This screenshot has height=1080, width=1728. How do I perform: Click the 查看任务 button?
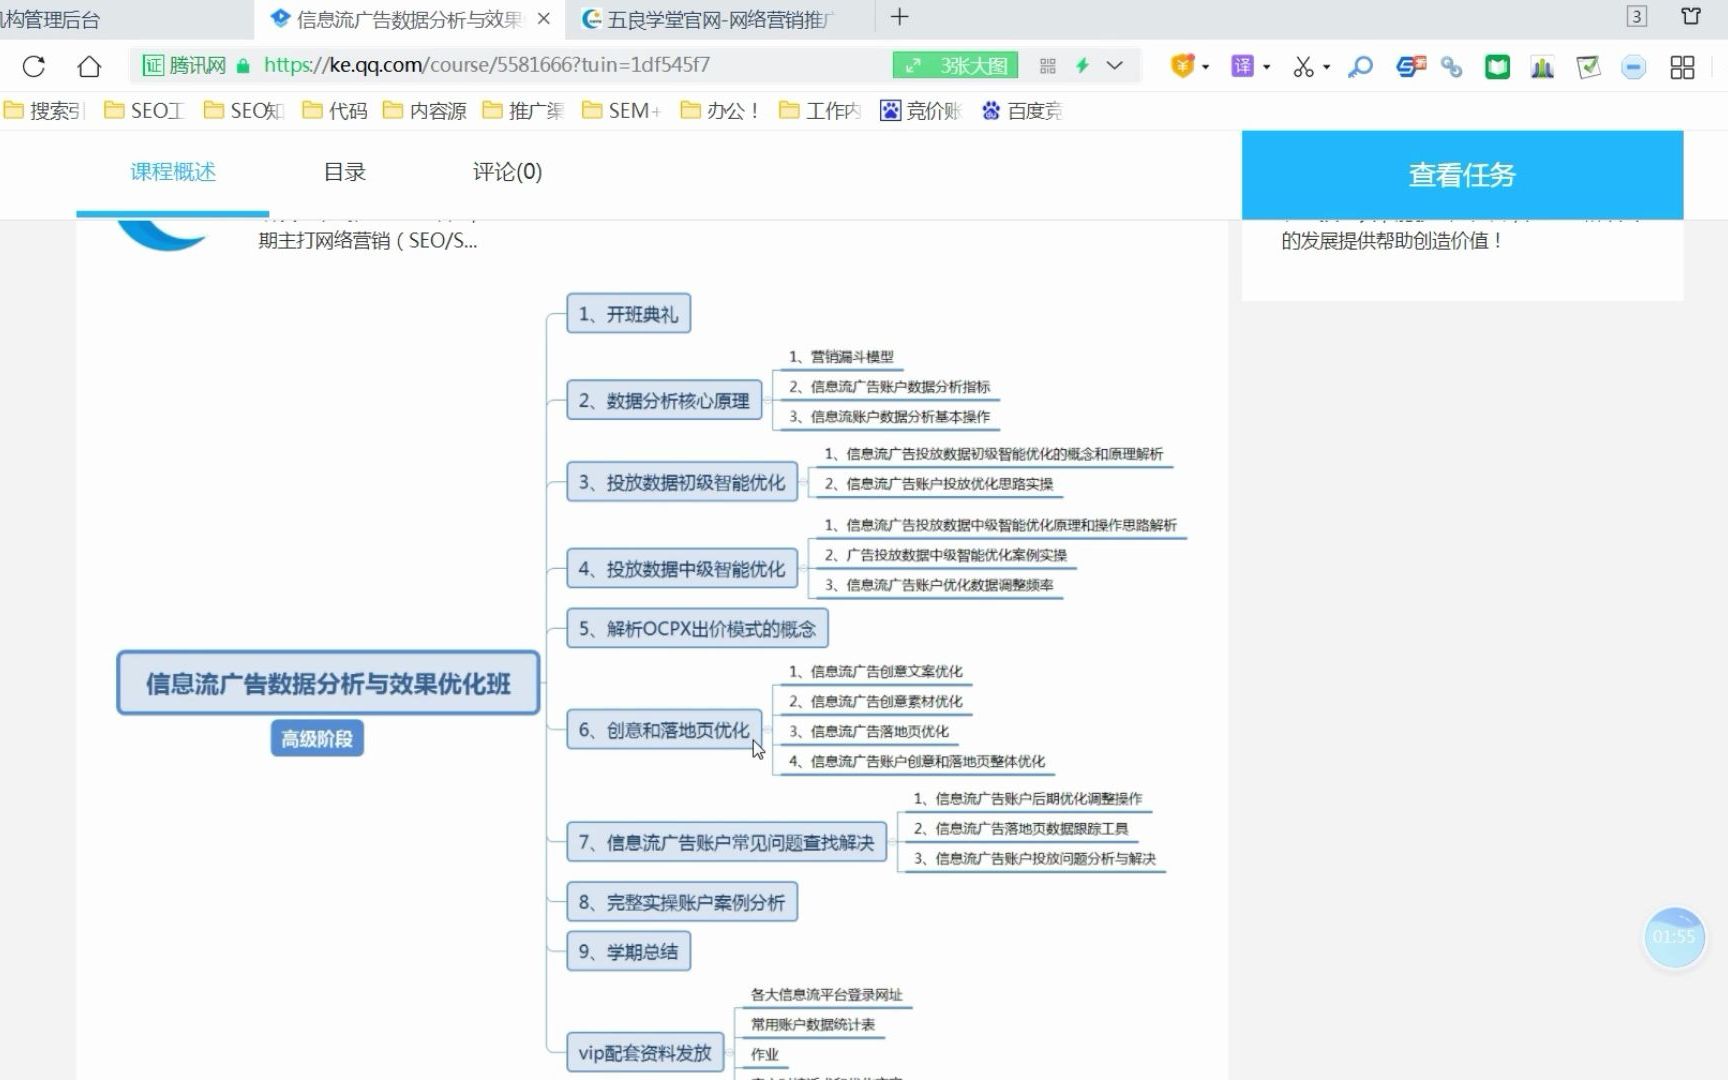tap(1462, 175)
